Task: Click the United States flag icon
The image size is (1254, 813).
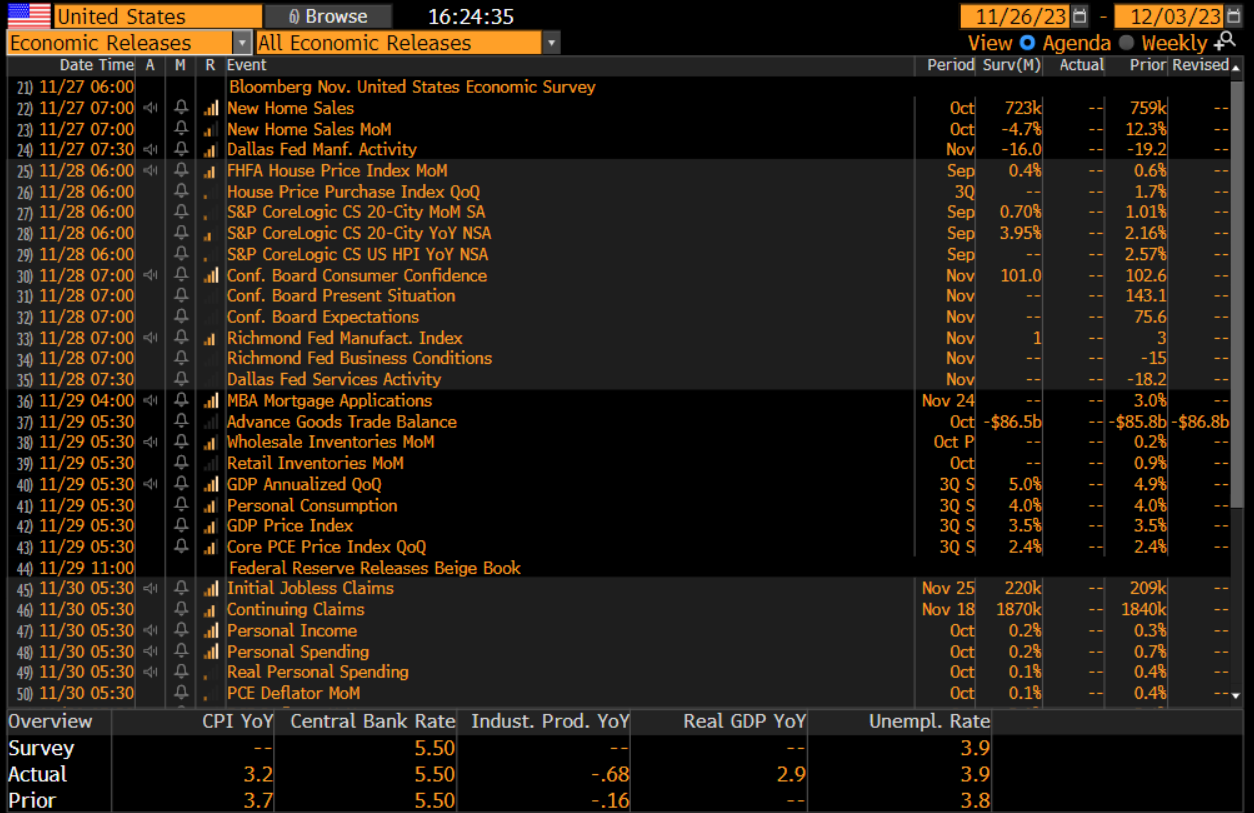Action: (x=26, y=15)
